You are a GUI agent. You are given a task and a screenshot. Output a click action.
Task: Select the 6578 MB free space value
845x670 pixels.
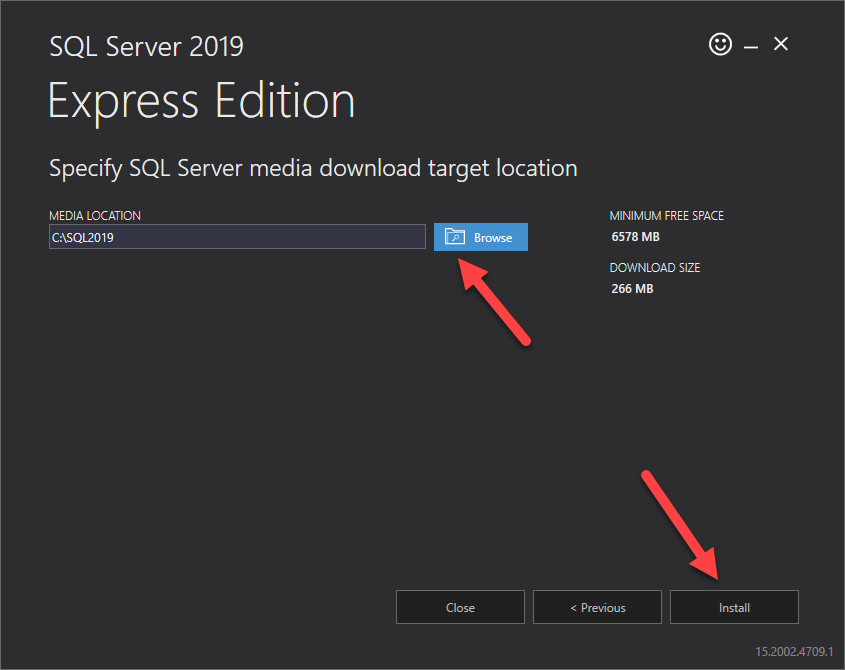[635, 237]
